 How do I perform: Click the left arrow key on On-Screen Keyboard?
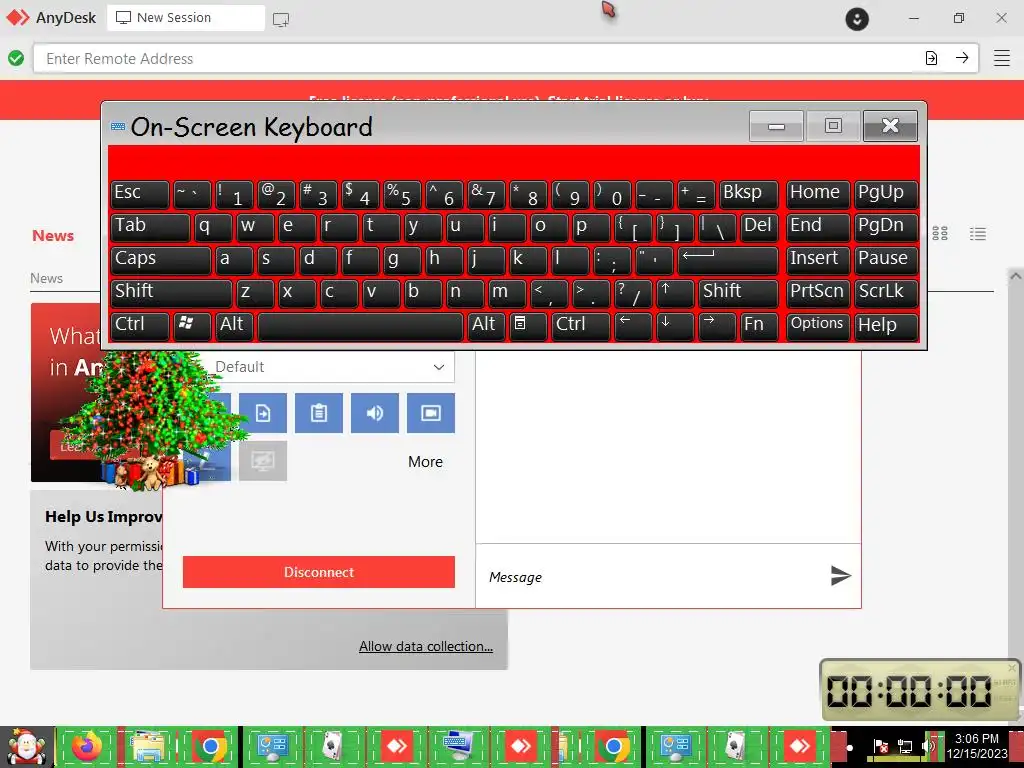coord(633,325)
